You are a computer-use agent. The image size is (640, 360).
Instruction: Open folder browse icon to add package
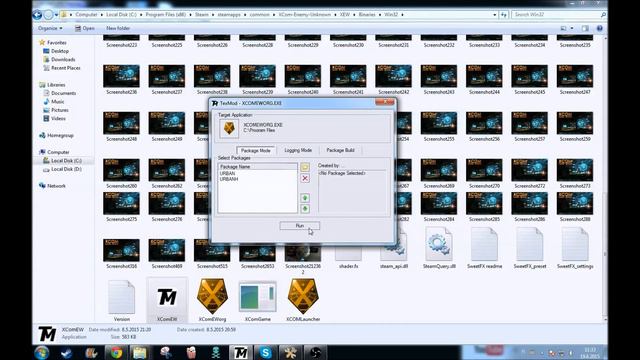pos(304,167)
